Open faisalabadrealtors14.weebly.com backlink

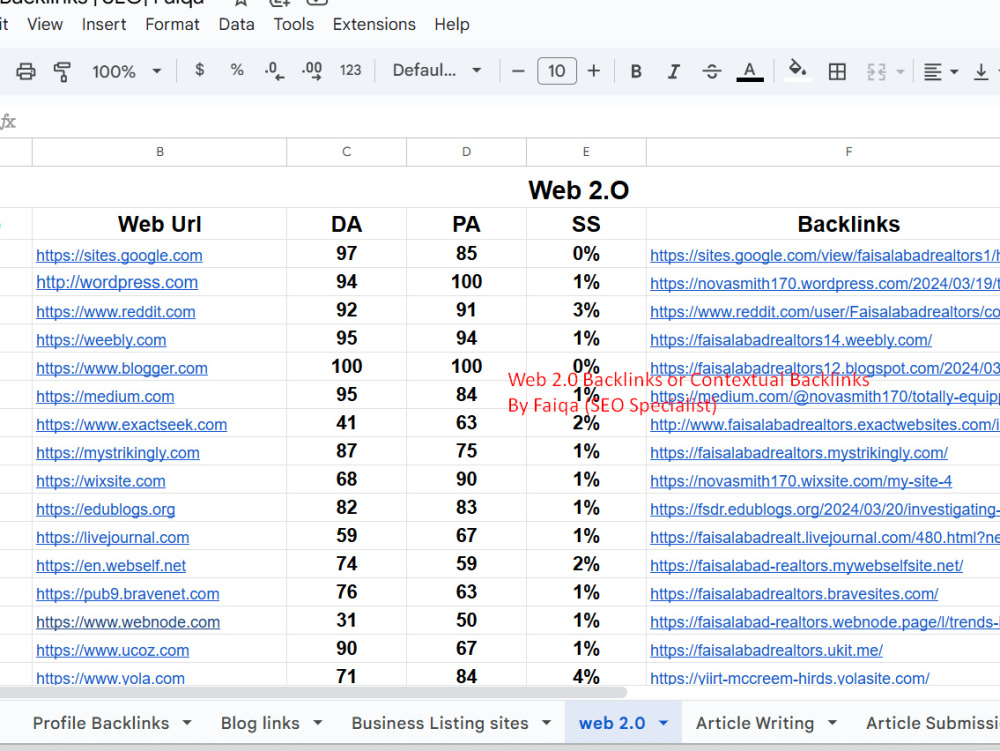tap(791, 340)
